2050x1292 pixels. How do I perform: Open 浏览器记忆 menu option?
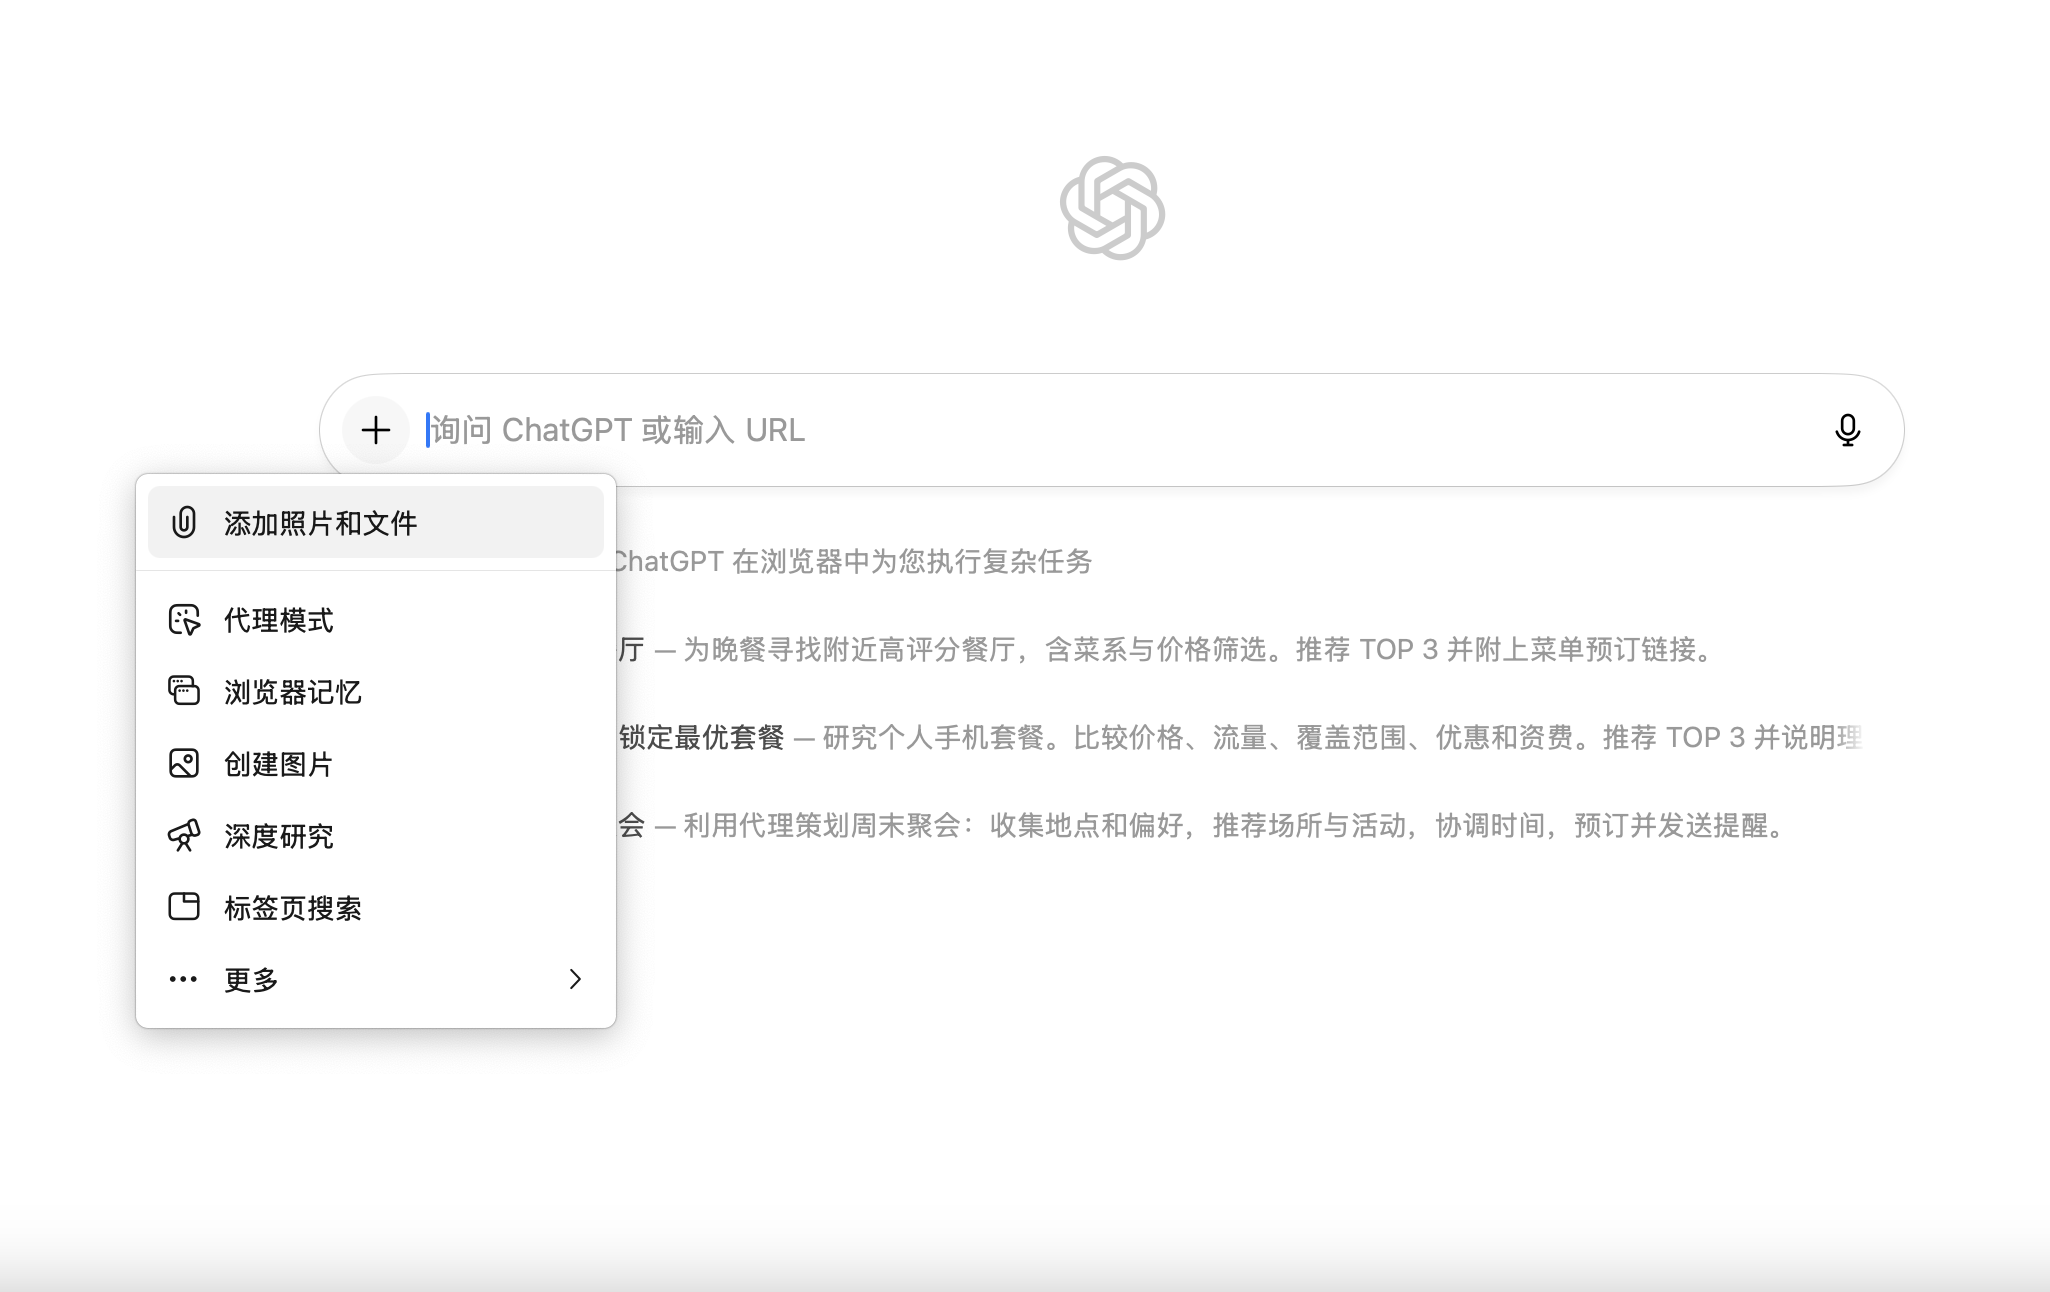(x=292, y=692)
